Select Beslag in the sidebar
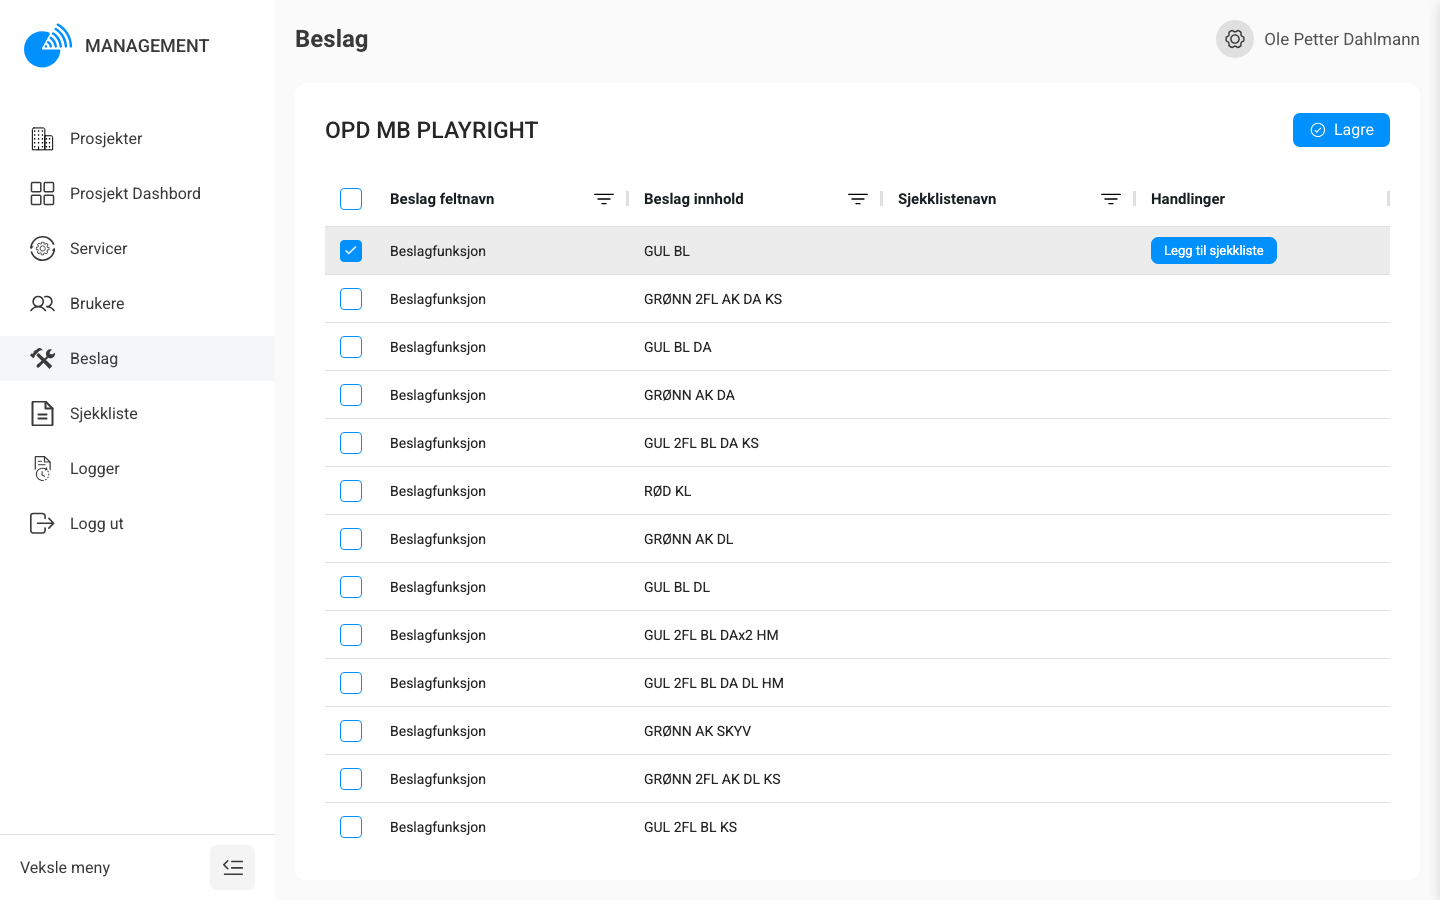This screenshot has height=900, width=1440. tap(137, 359)
